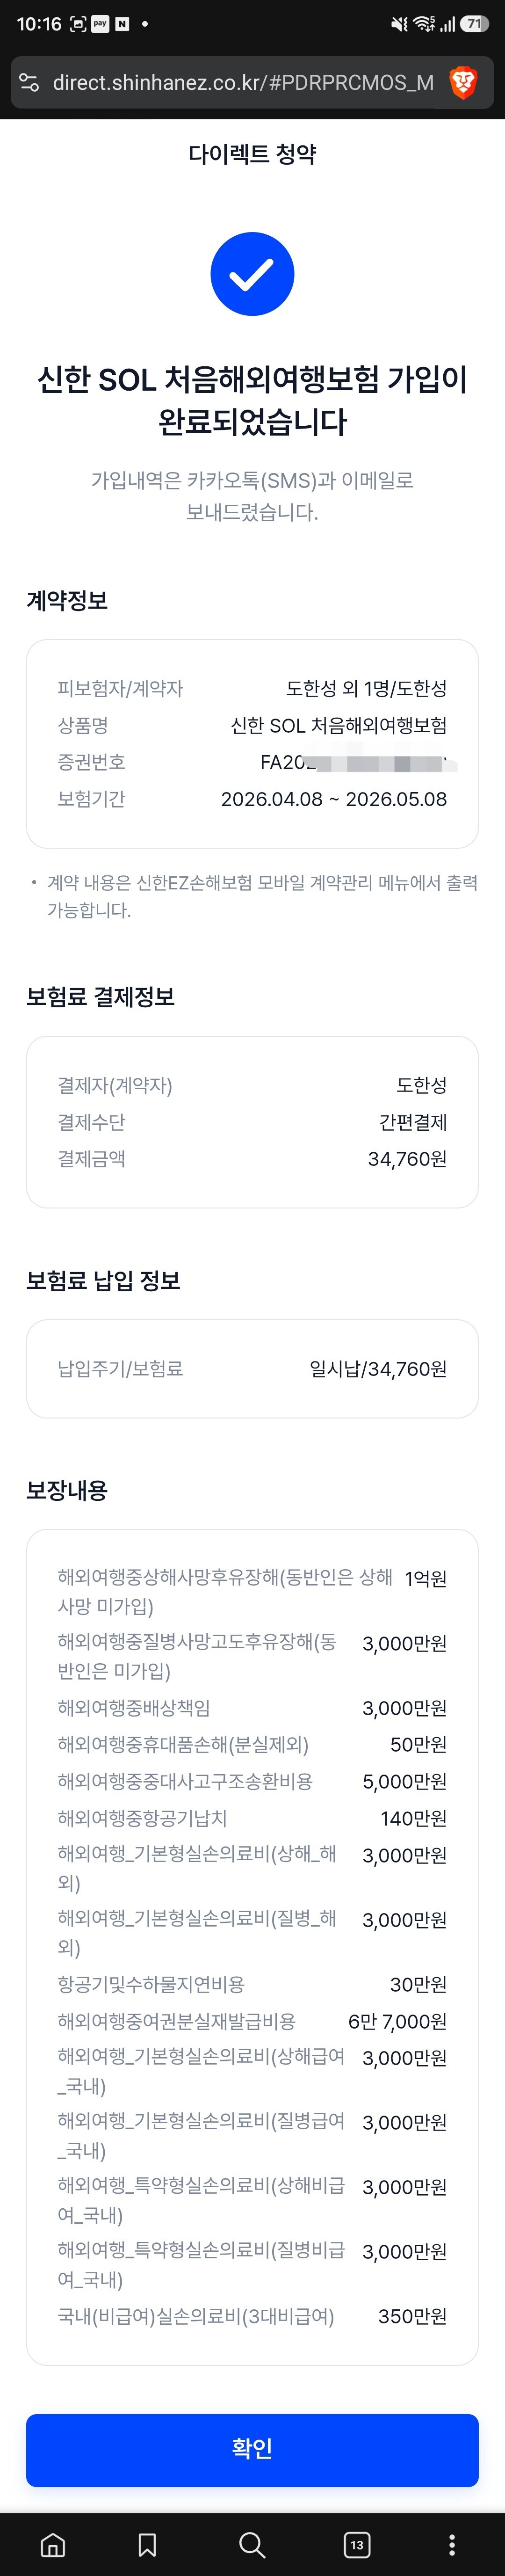Tap the home icon in bottom bar

point(53,2544)
